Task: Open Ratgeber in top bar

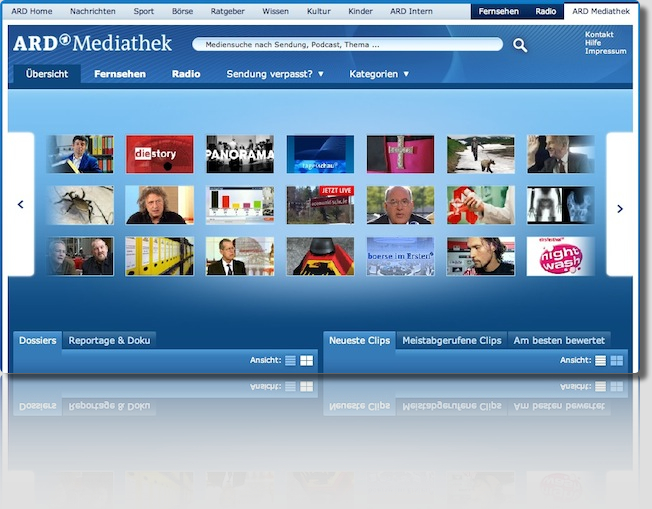Action: 227,11
